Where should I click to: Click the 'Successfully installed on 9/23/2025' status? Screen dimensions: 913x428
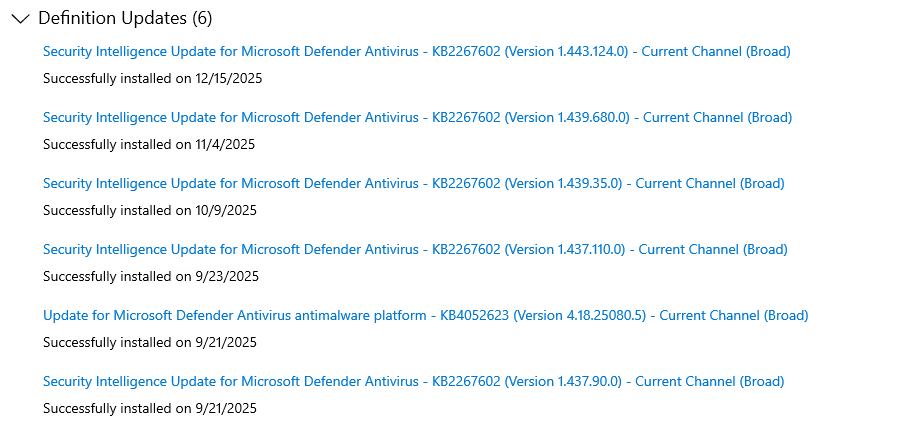(150, 276)
